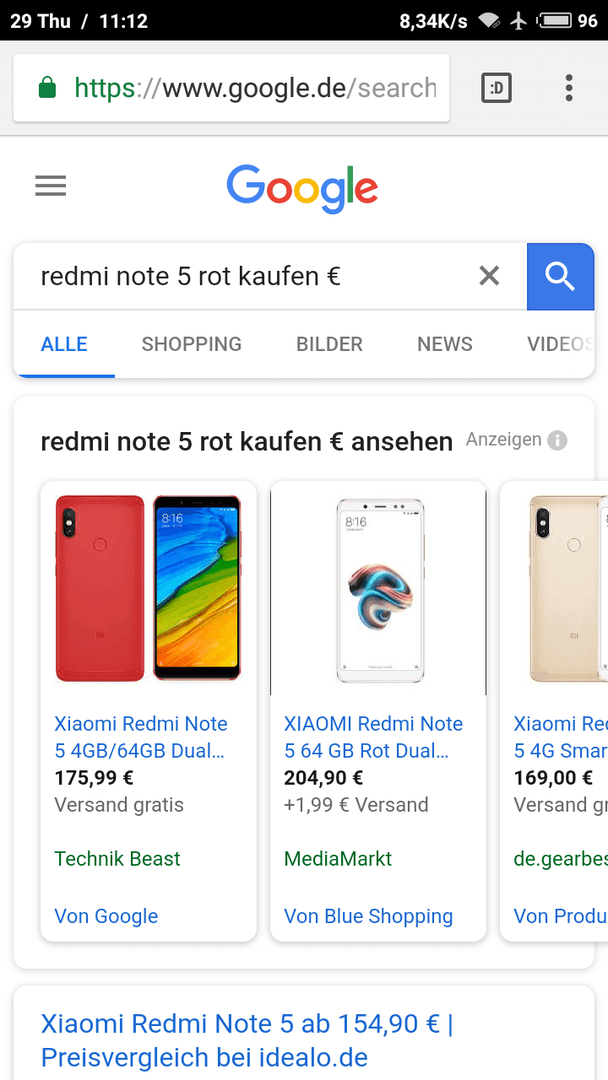Open the News results tab

pyautogui.click(x=445, y=344)
